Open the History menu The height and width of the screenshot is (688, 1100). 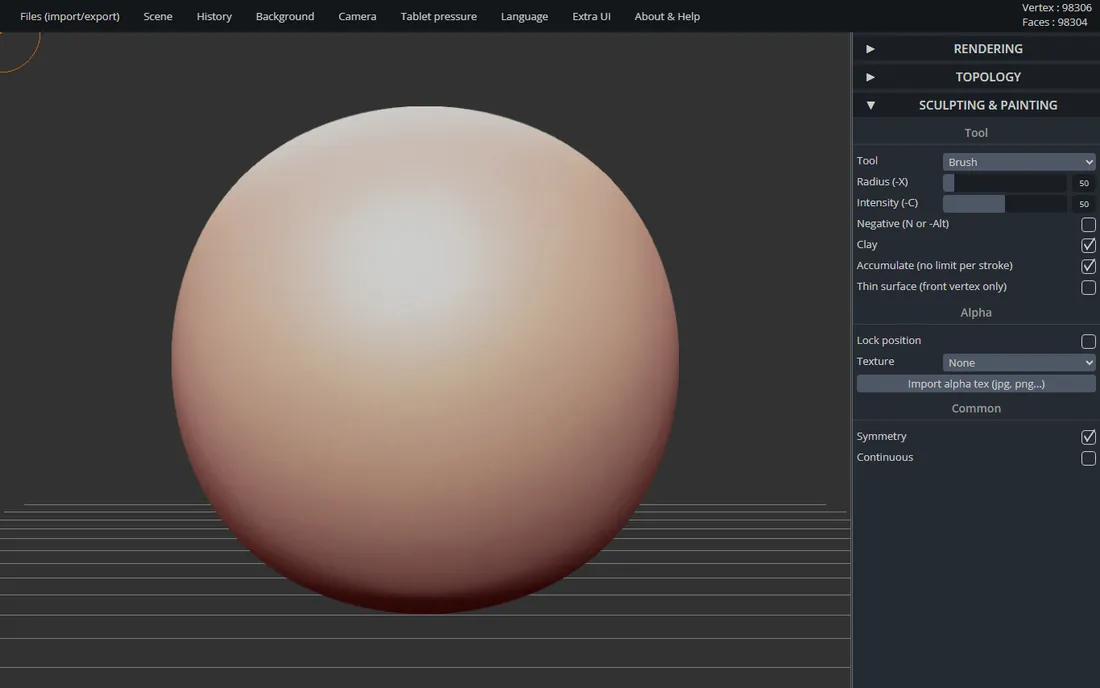214,16
